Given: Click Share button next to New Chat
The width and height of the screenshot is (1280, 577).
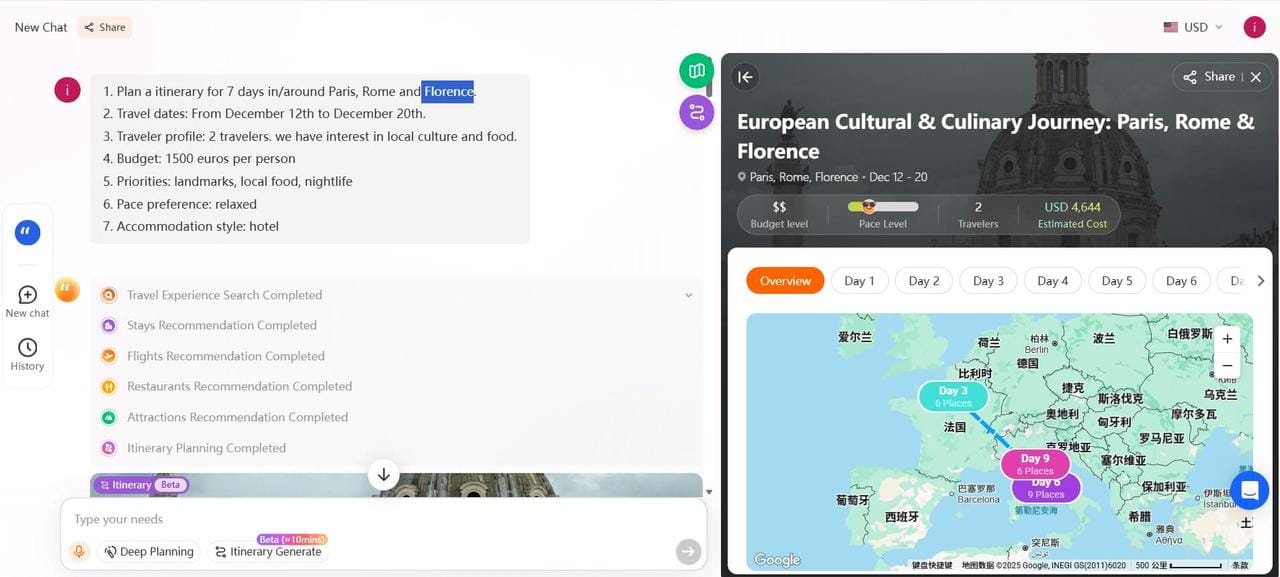Looking at the screenshot, I should point(105,27).
